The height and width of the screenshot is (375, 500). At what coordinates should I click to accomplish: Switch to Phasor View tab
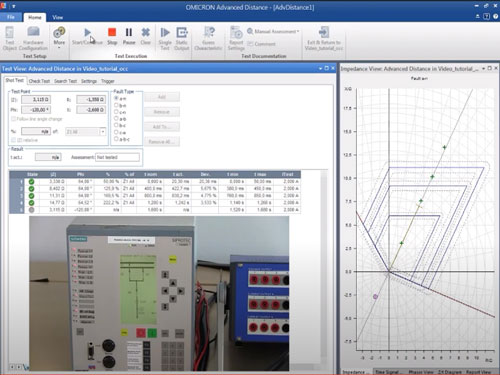[421, 372]
